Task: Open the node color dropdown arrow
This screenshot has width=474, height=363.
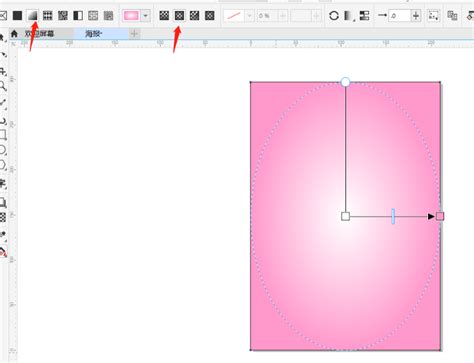Action: (x=249, y=16)
